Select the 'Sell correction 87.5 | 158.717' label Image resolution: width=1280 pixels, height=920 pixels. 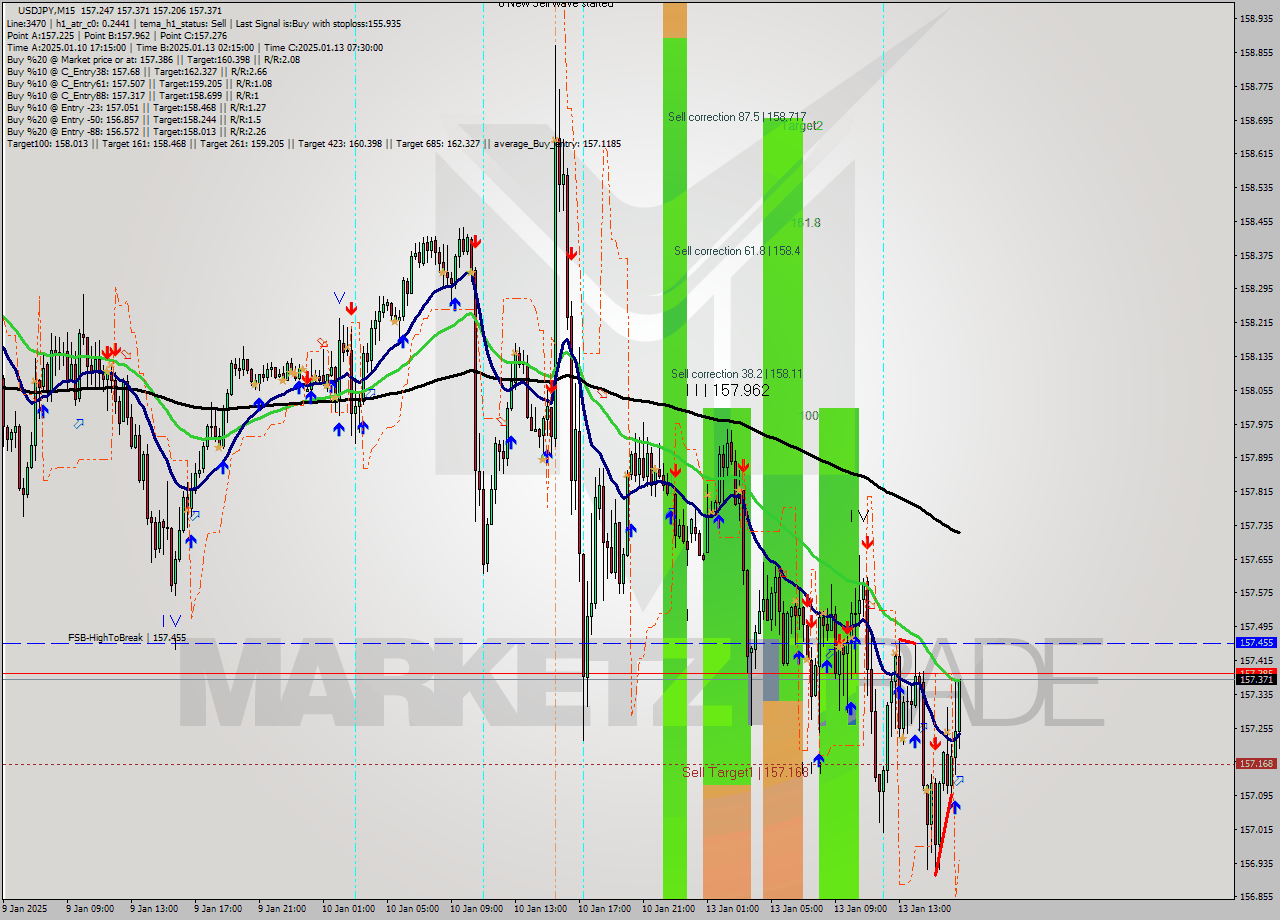pyautogui.click(x=737, y=117)
